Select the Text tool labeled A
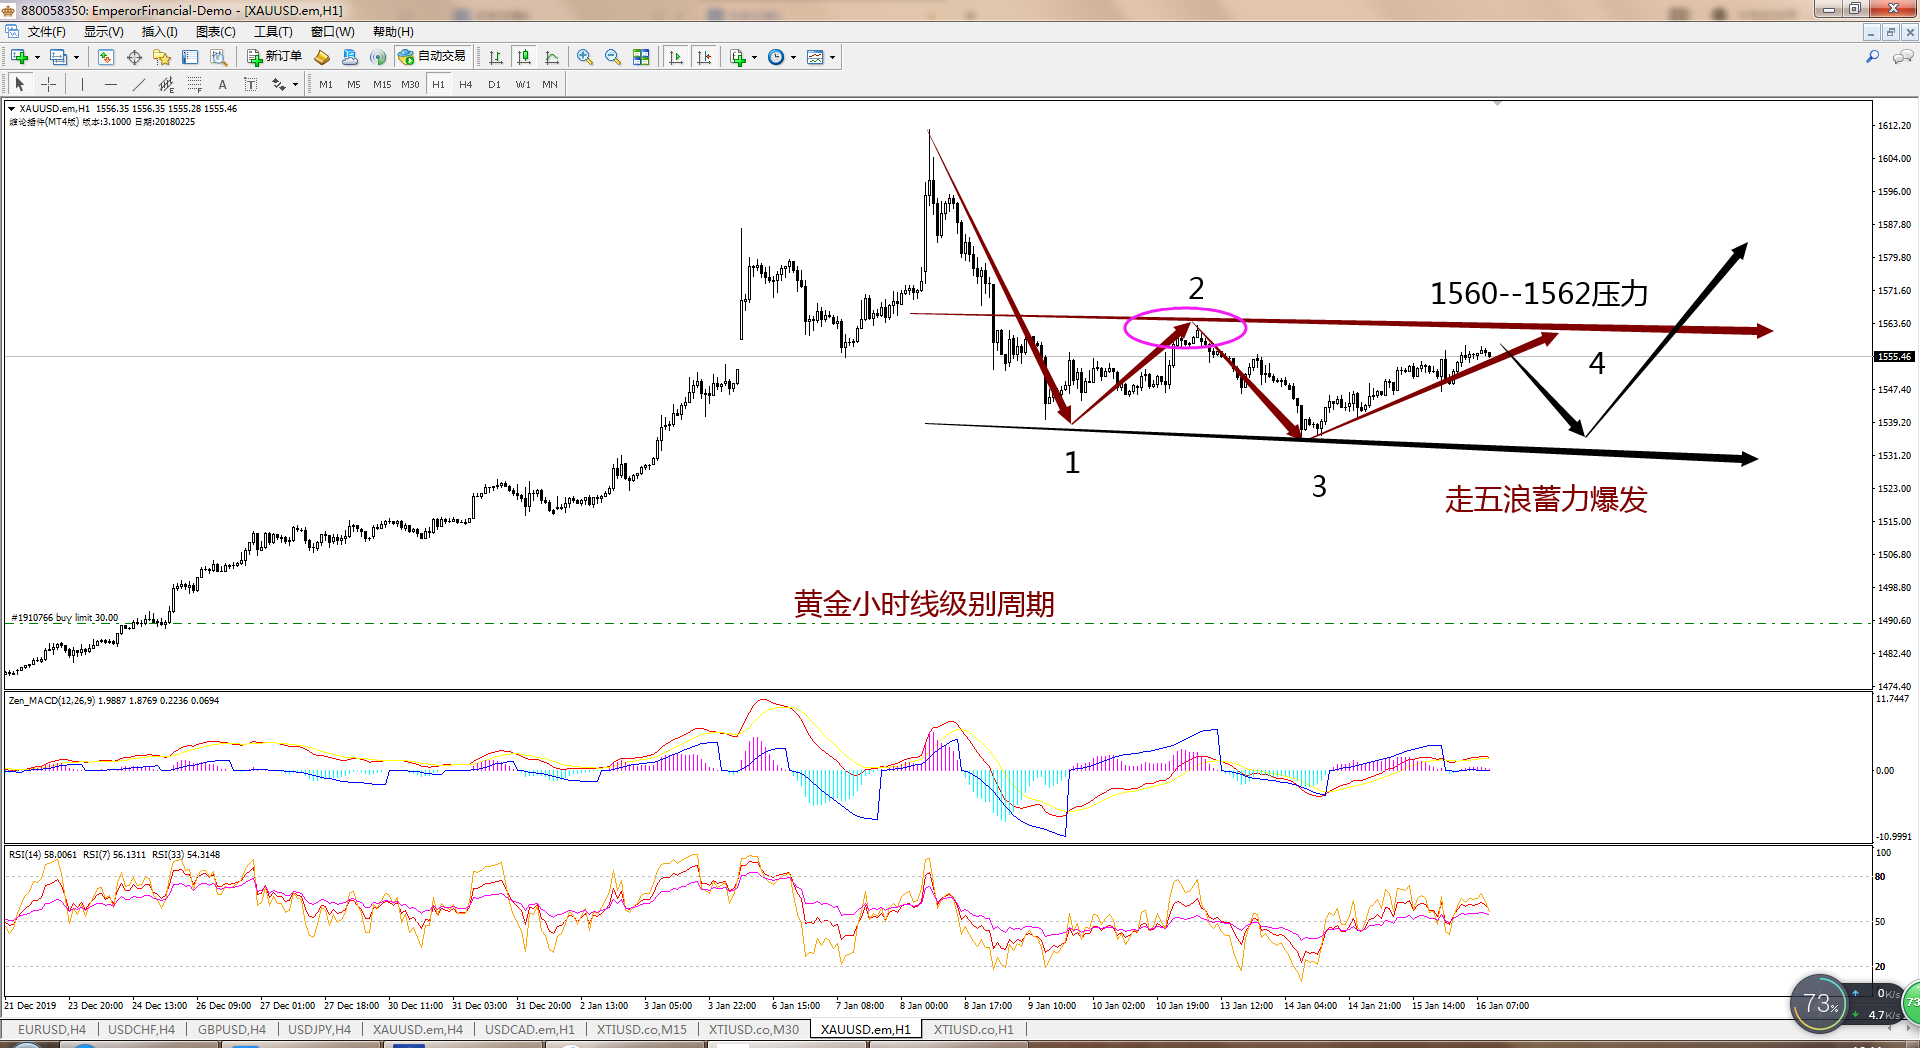1920x1048 pixels. coord(222,84)
